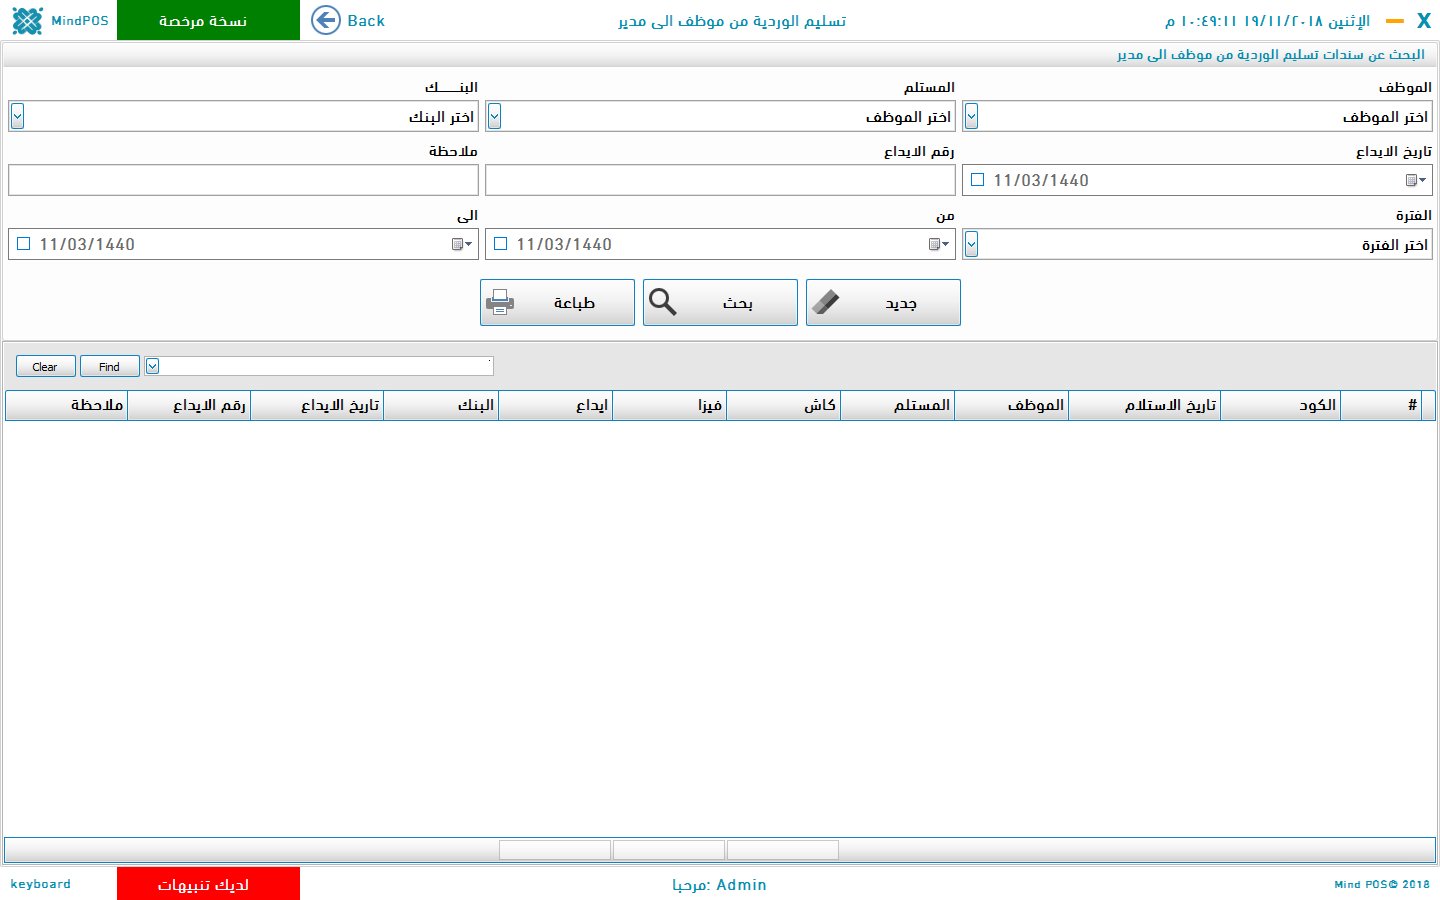The width and height of the screenshot is (1440, 900).
Task: Enable the تاريخ الايداع date checkbox
Action: 978,180
